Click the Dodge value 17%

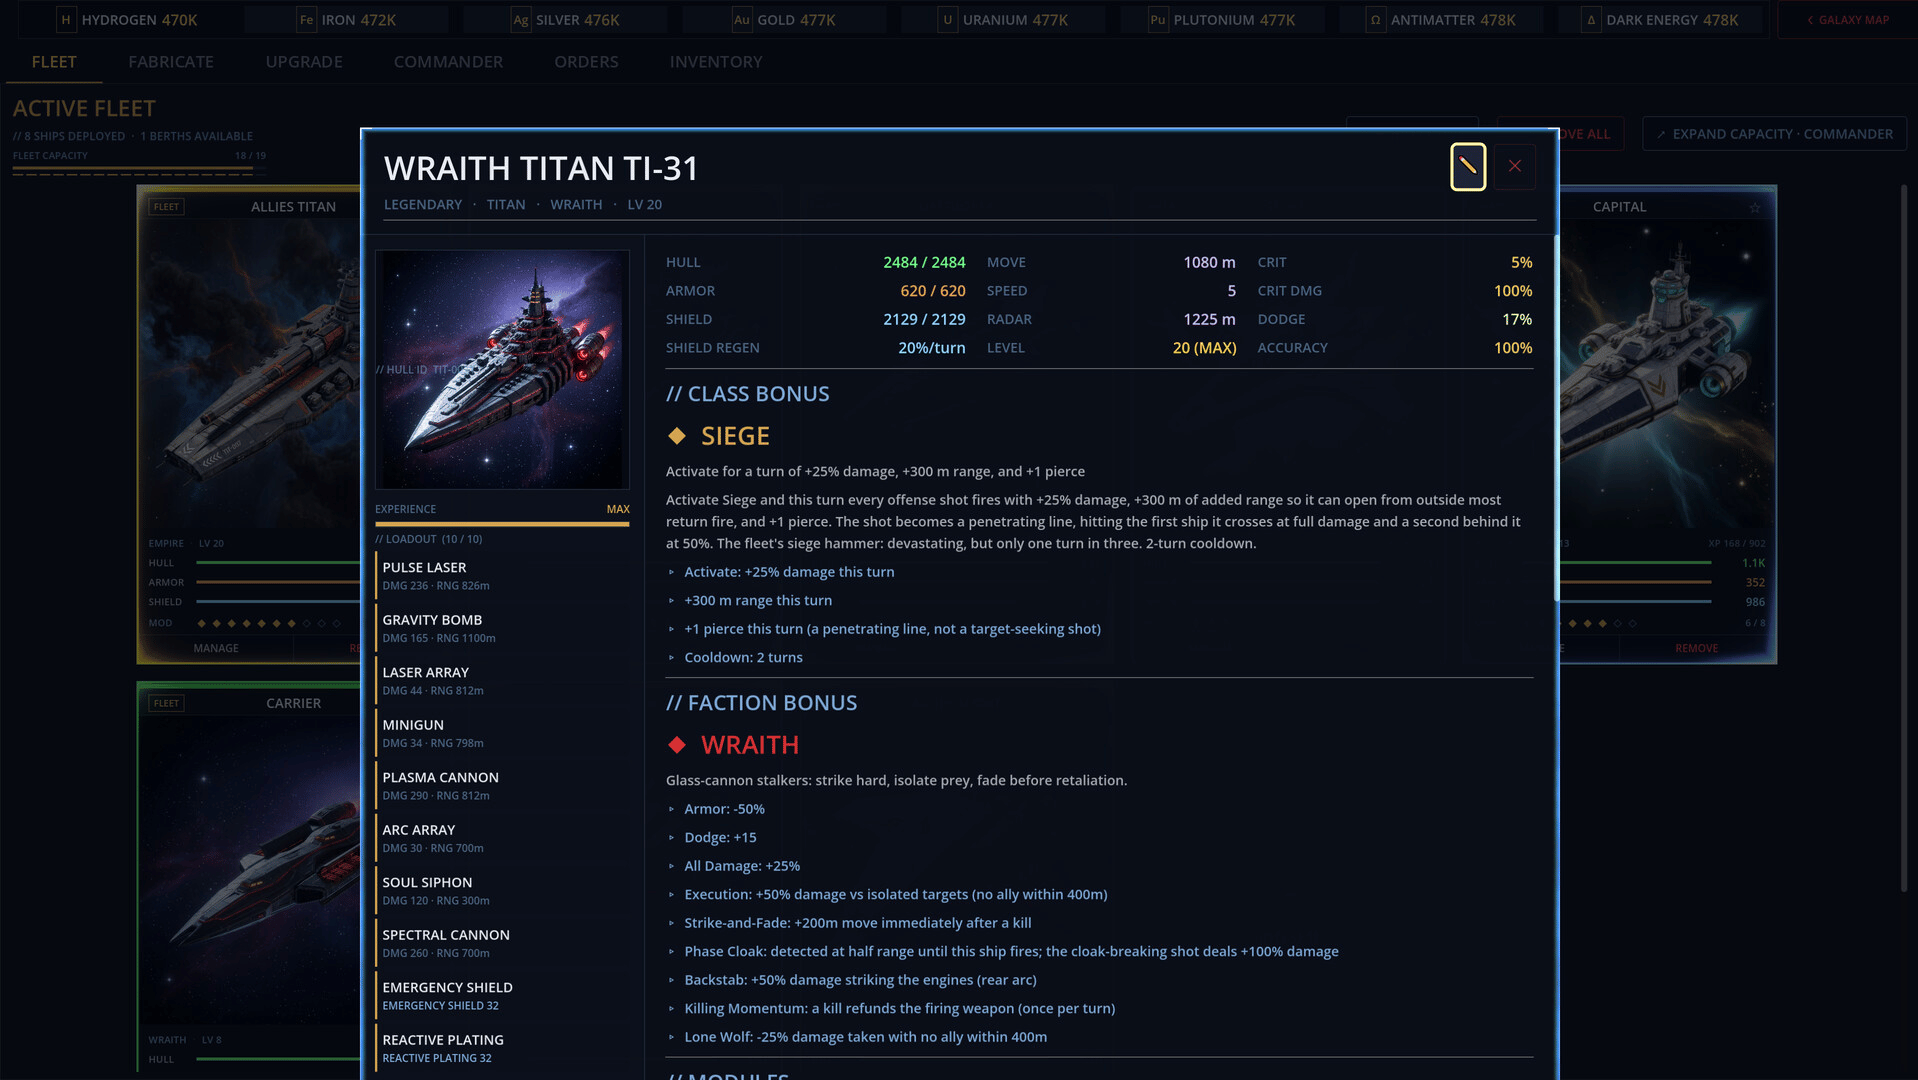[1517, 319]
